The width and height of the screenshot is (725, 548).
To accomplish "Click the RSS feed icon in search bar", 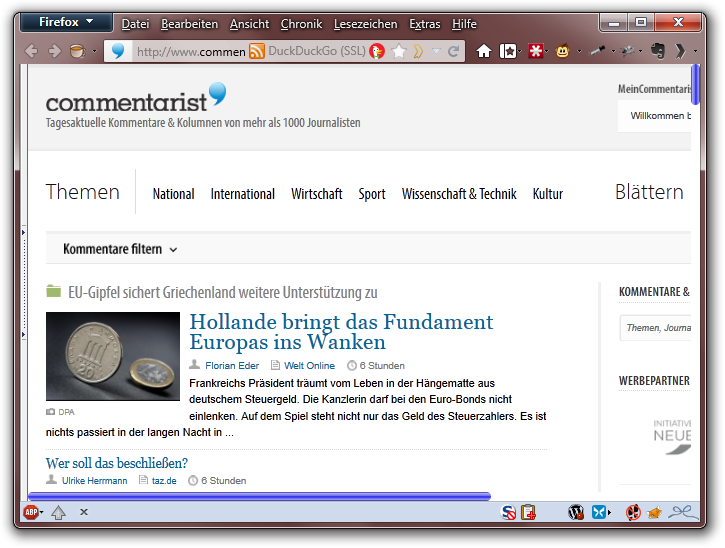I will [x=257, y=51].
